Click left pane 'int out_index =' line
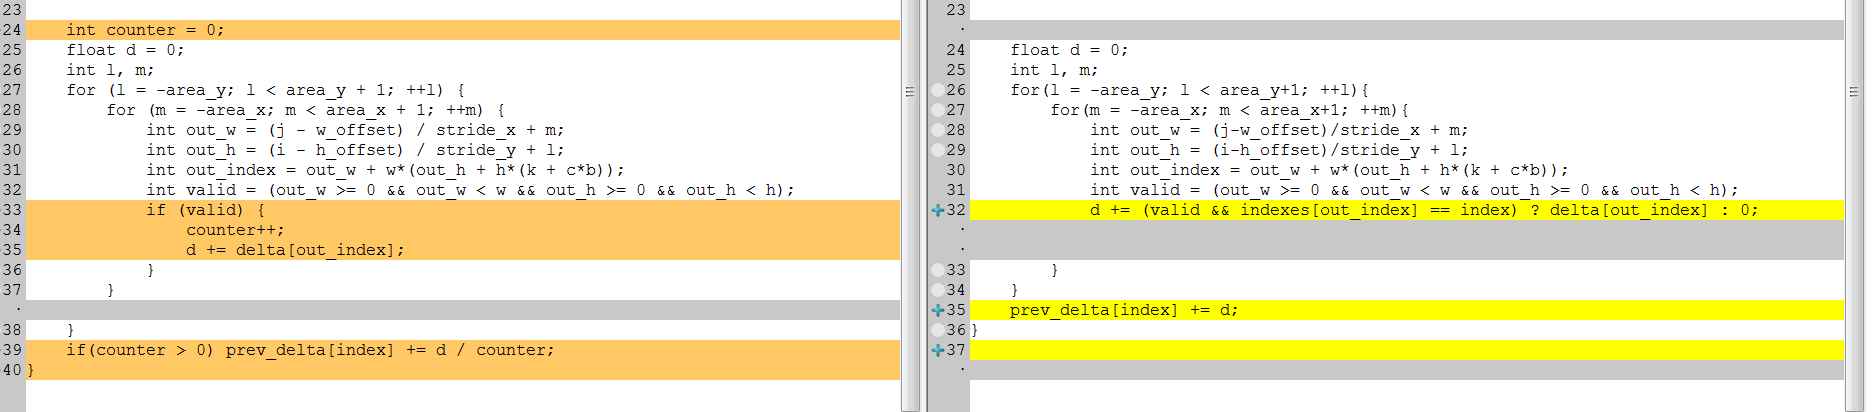This screenshot has width=1873, height=412. [x=385, y=170]
